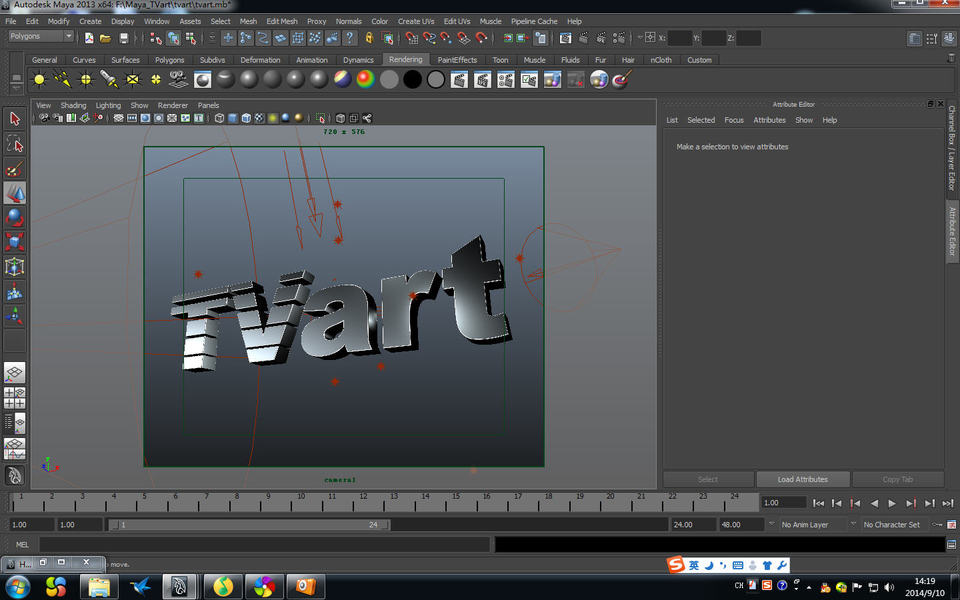The width and height of the screenshot is (960, 600).
Task: Click the Load Attributes button
Action: (x=804, y=479)
